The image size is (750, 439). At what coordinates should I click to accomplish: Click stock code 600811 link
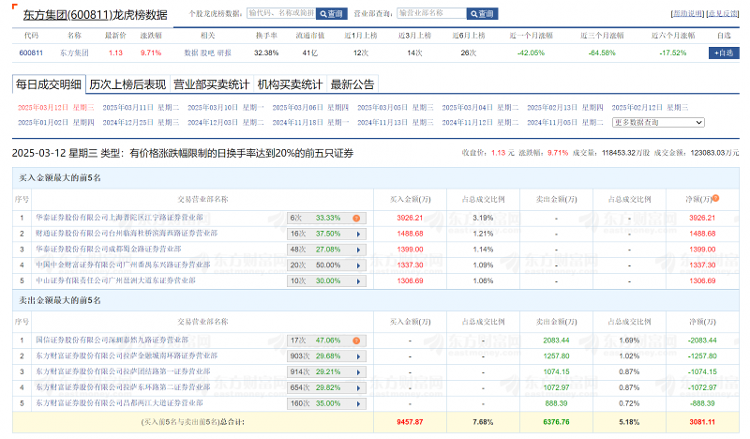31,52
